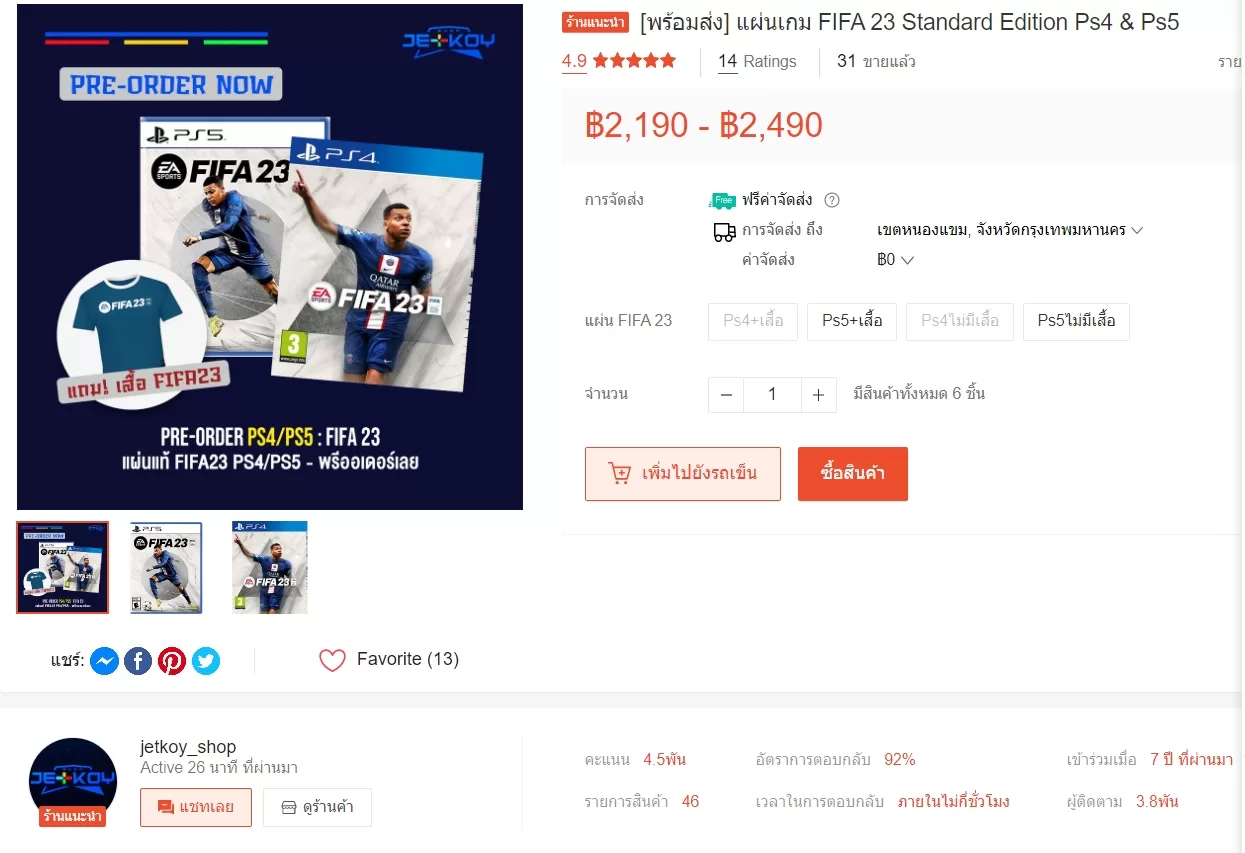Open the 14 Ratings section
Screen dimensions: 1245x853
point(757,61)
